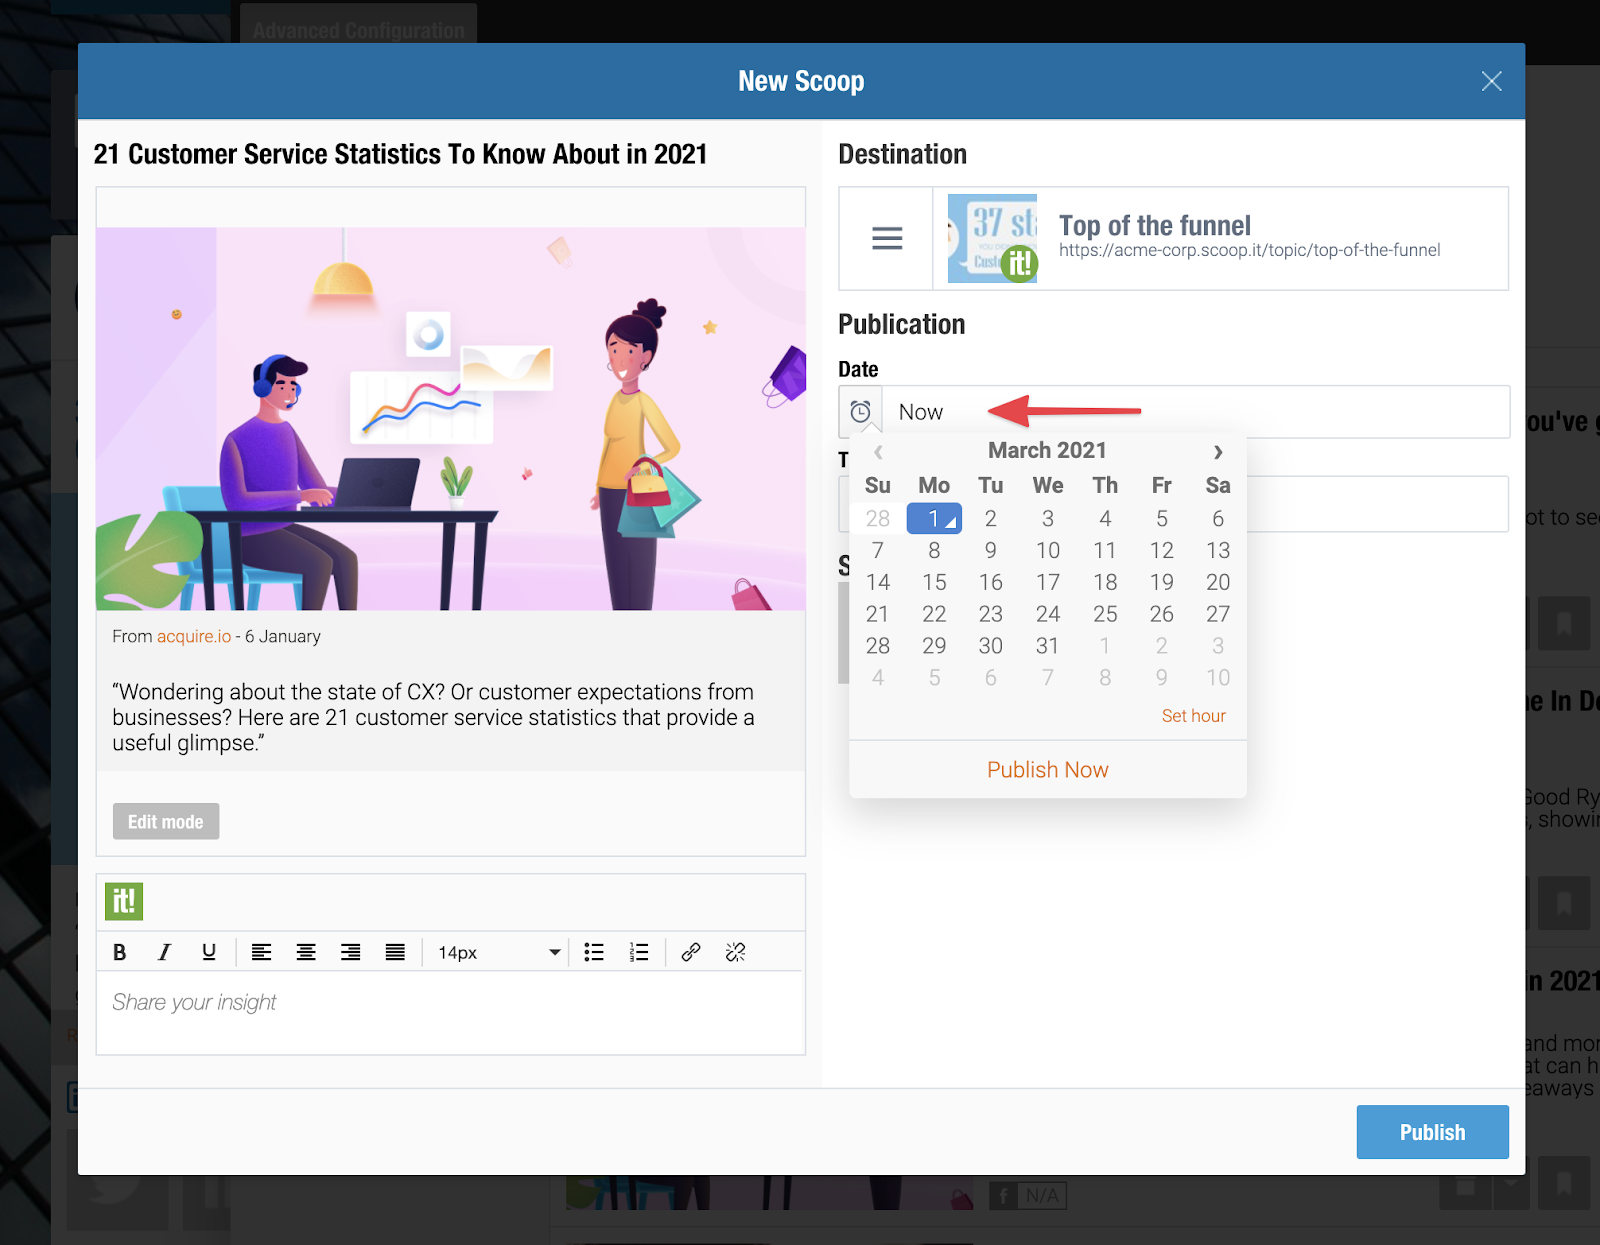Screen dimensions: 1600x1245
Task: Click the March 2021 calendar header
Action: coord(1047,450)
